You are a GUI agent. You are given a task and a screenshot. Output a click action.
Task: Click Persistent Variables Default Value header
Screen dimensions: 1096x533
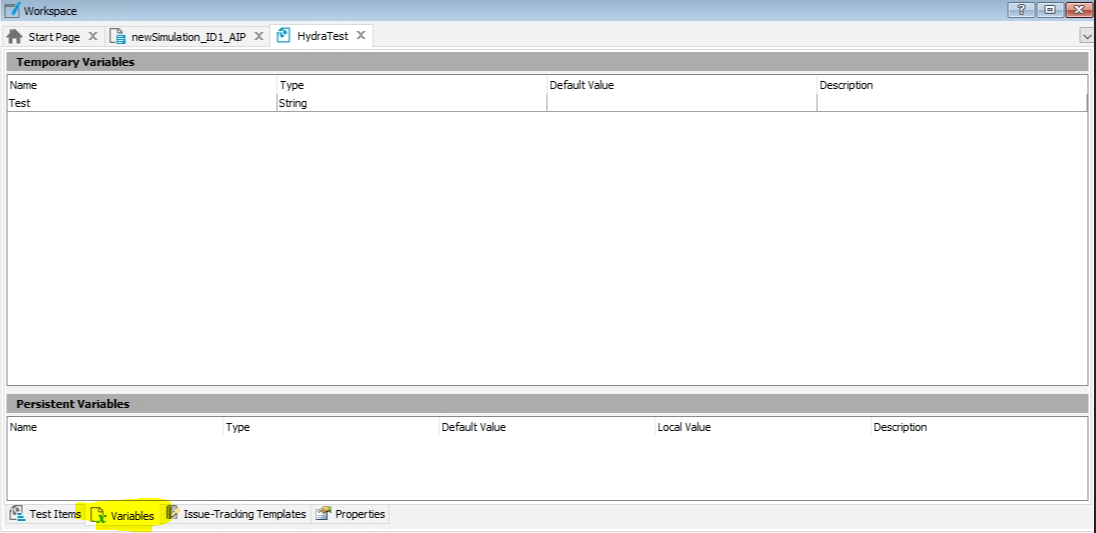pyautogui.click(x=547, y=427)
